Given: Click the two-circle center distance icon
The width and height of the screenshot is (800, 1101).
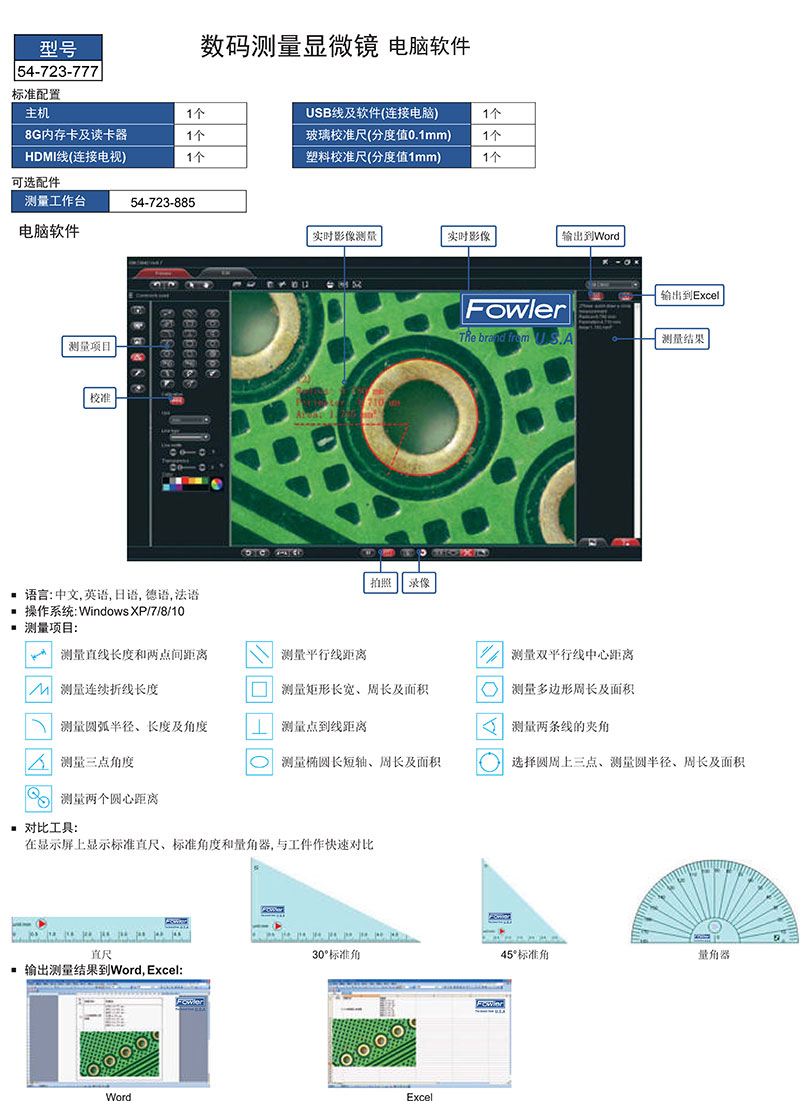Looking at the screenshot, I should 38,798.
